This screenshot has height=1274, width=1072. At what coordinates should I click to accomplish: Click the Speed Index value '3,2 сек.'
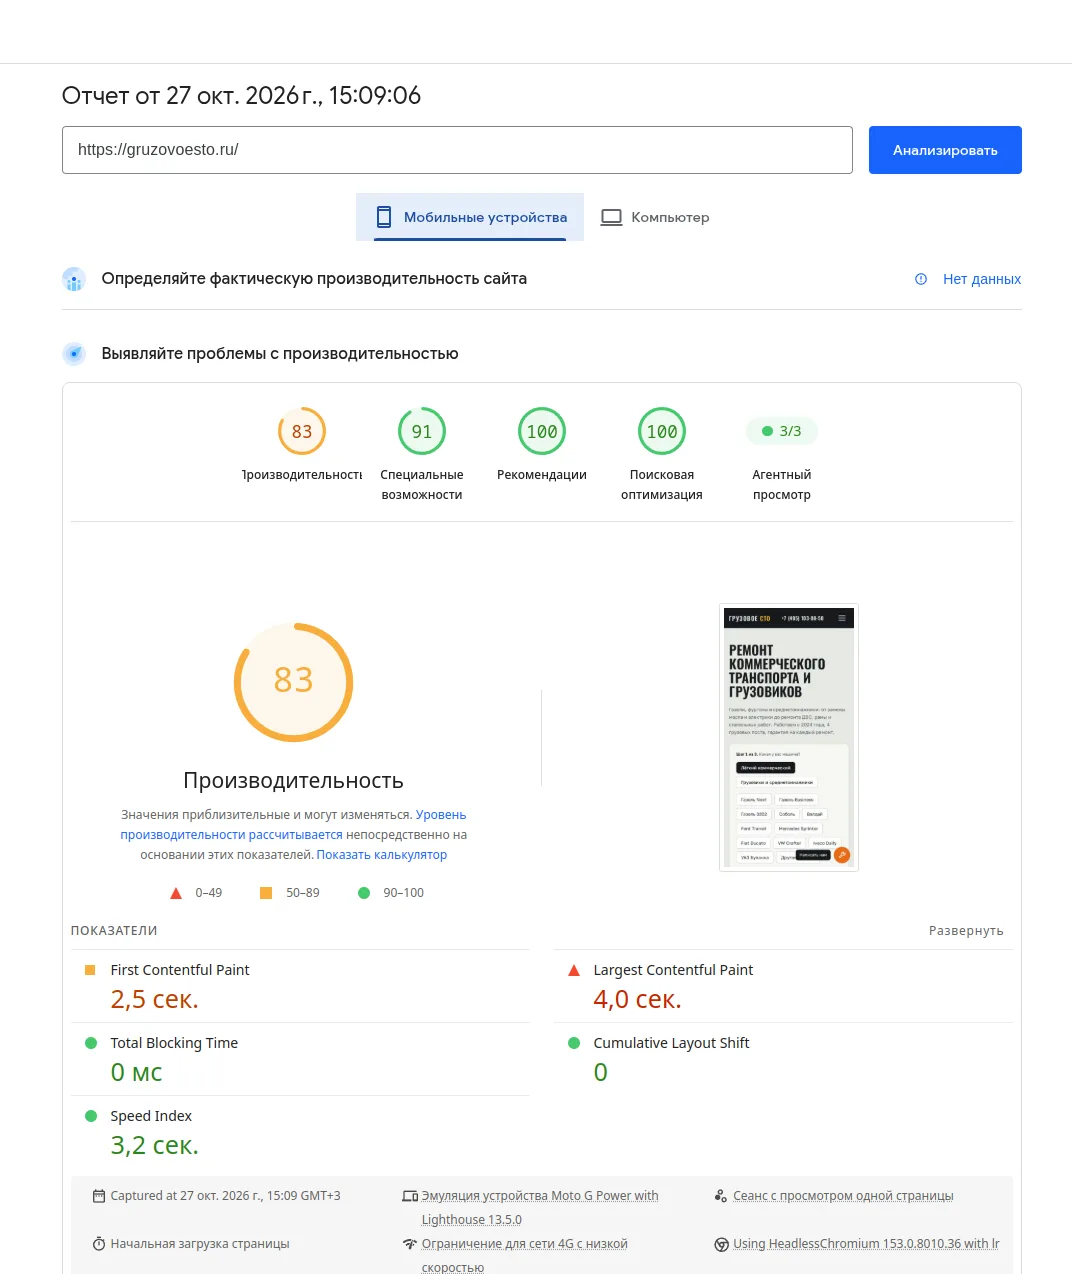click(155, 1145)
